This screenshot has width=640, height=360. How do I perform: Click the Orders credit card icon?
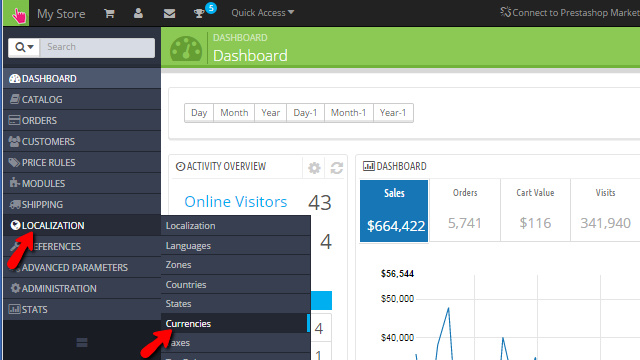[14, 120]
